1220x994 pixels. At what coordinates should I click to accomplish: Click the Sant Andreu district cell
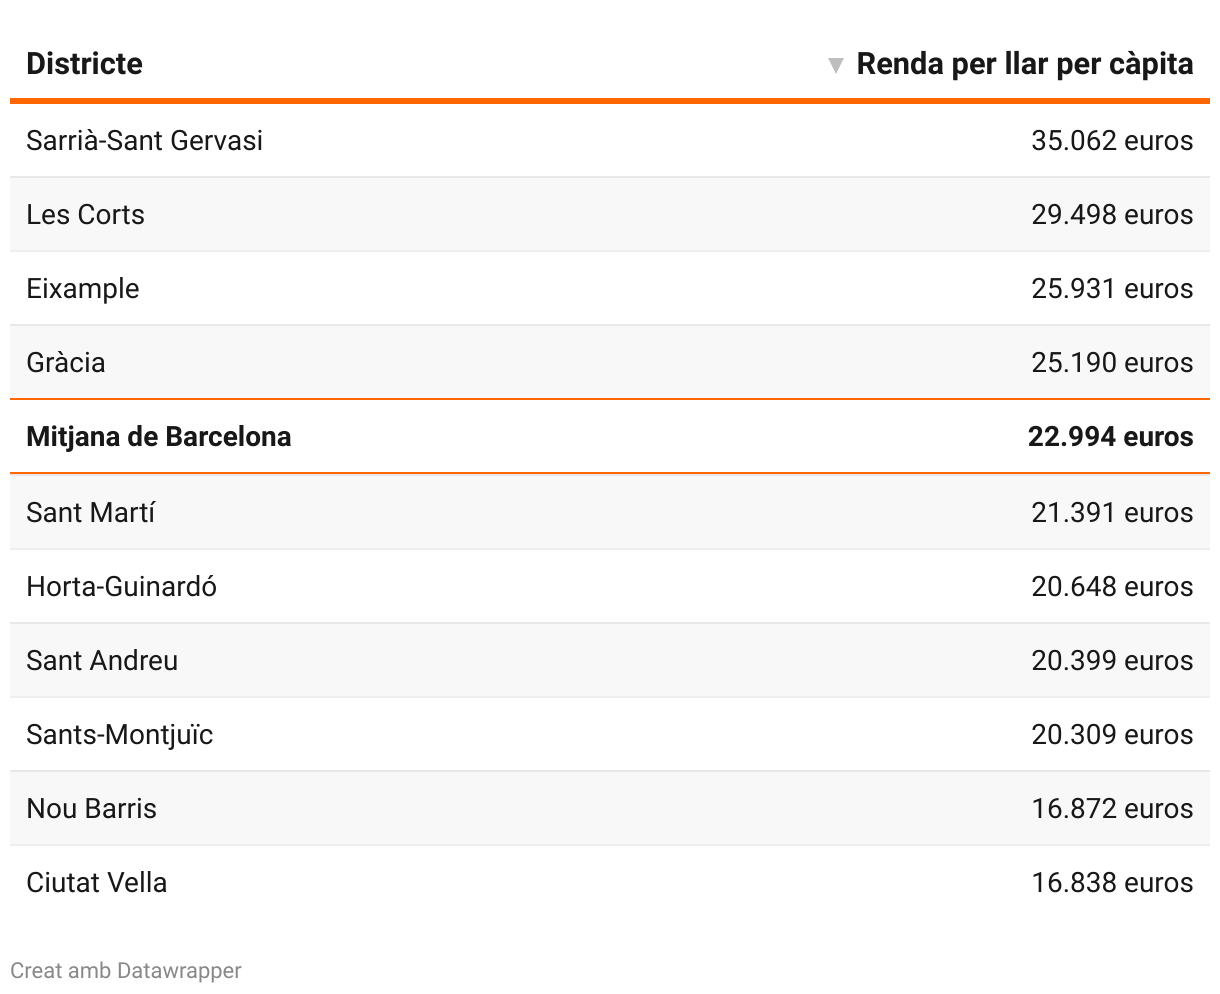tap(102, 660)
